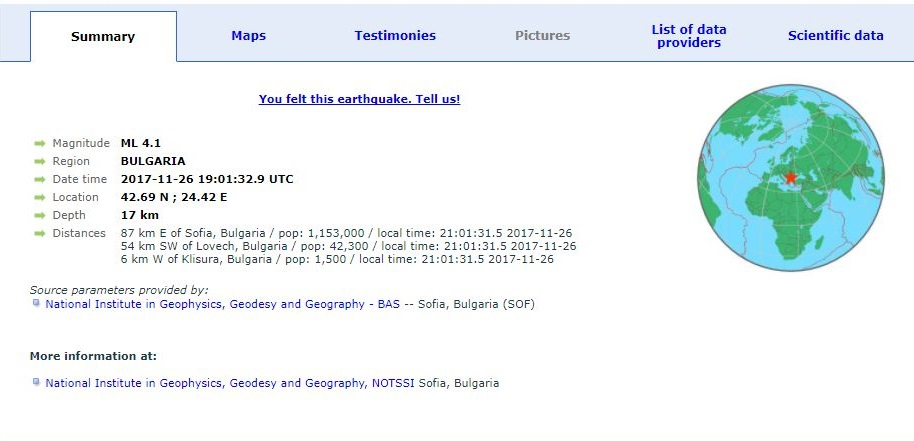The width and height of the screenshot is (914, 441).
Task: Select the region value 'BULGARIA'
Action: tap(153, 161)
